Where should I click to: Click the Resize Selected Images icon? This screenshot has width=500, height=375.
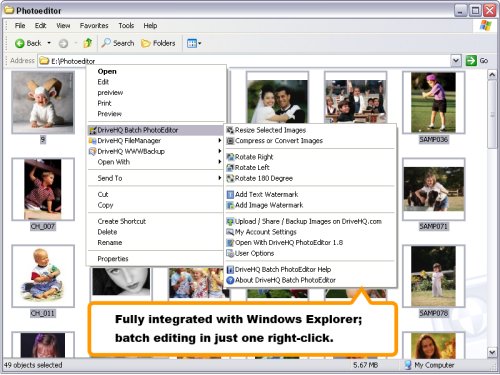(x=230, y=130)
